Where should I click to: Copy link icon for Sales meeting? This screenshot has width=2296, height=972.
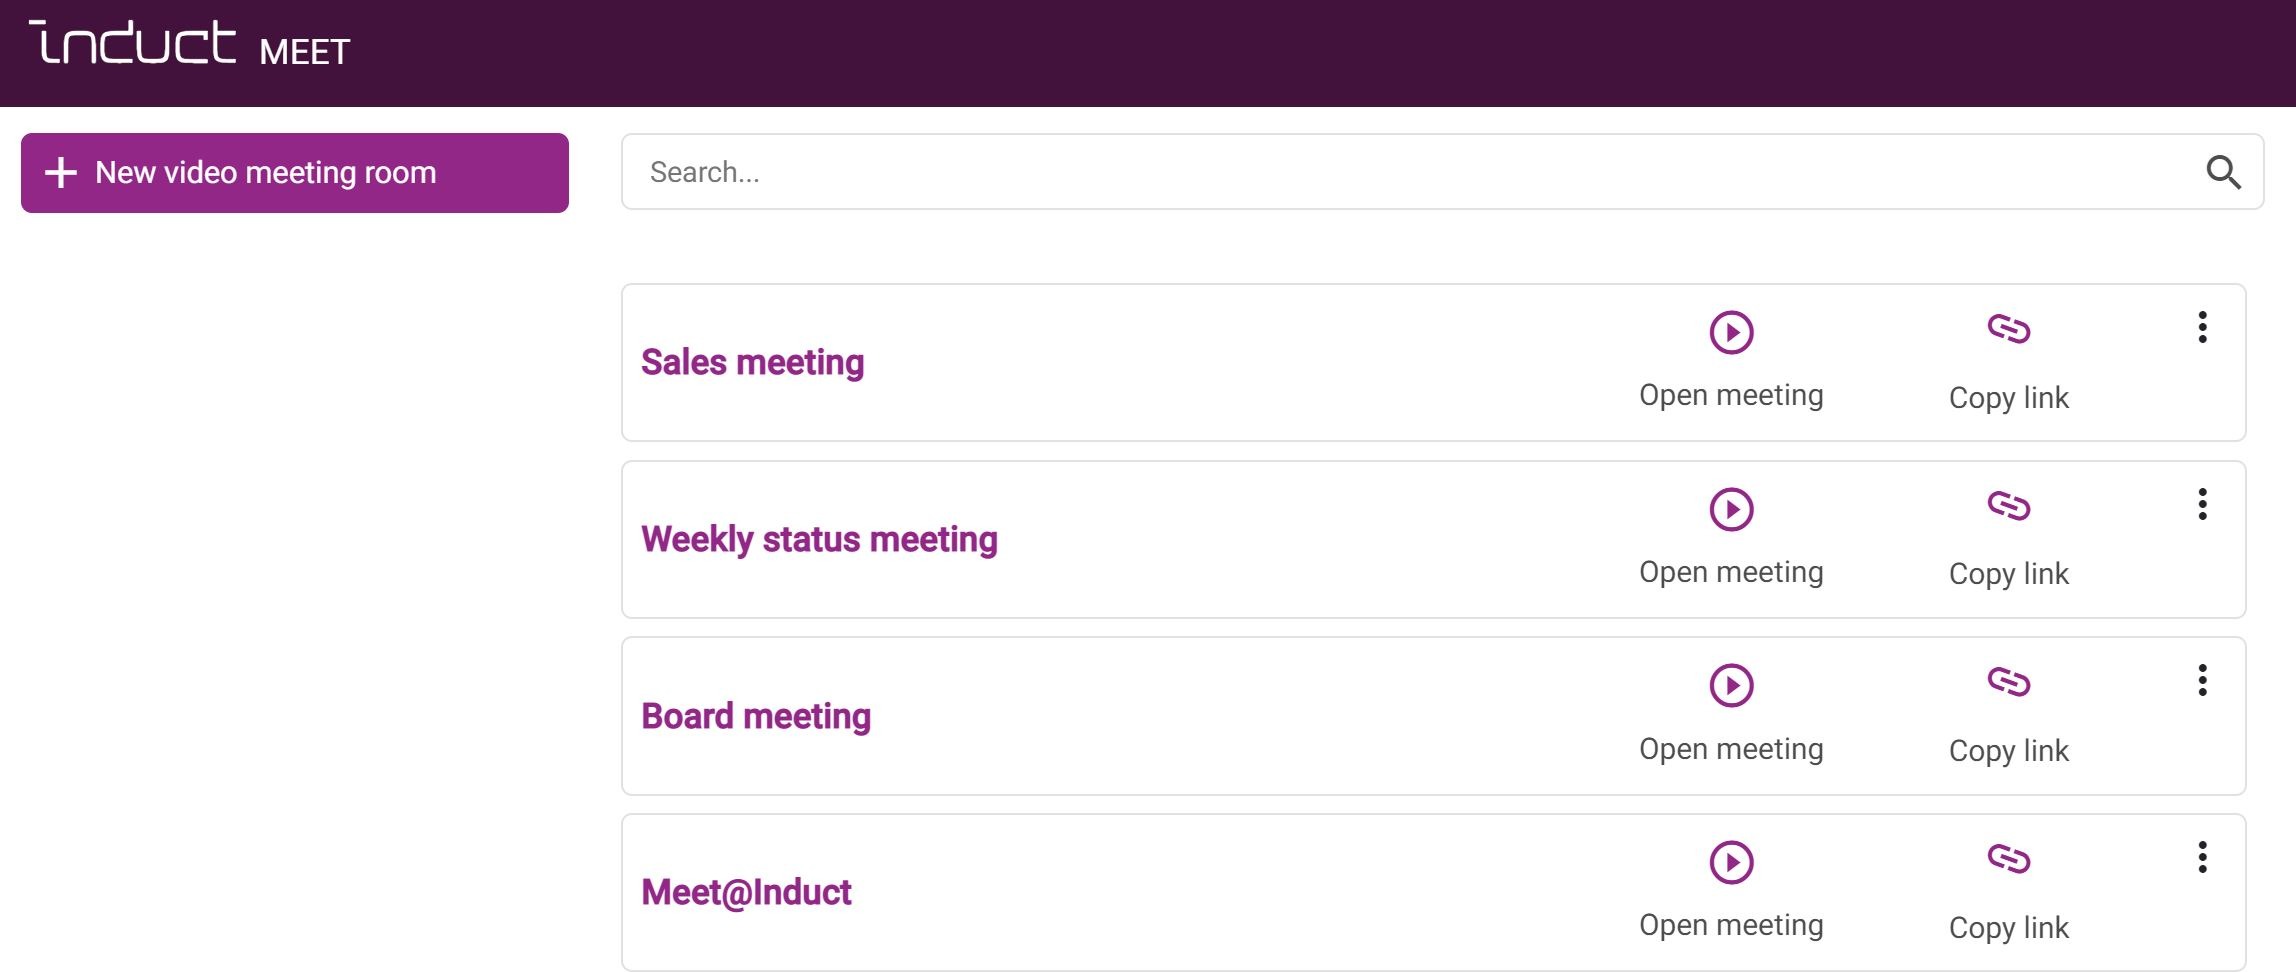[x=2008, y=329]
